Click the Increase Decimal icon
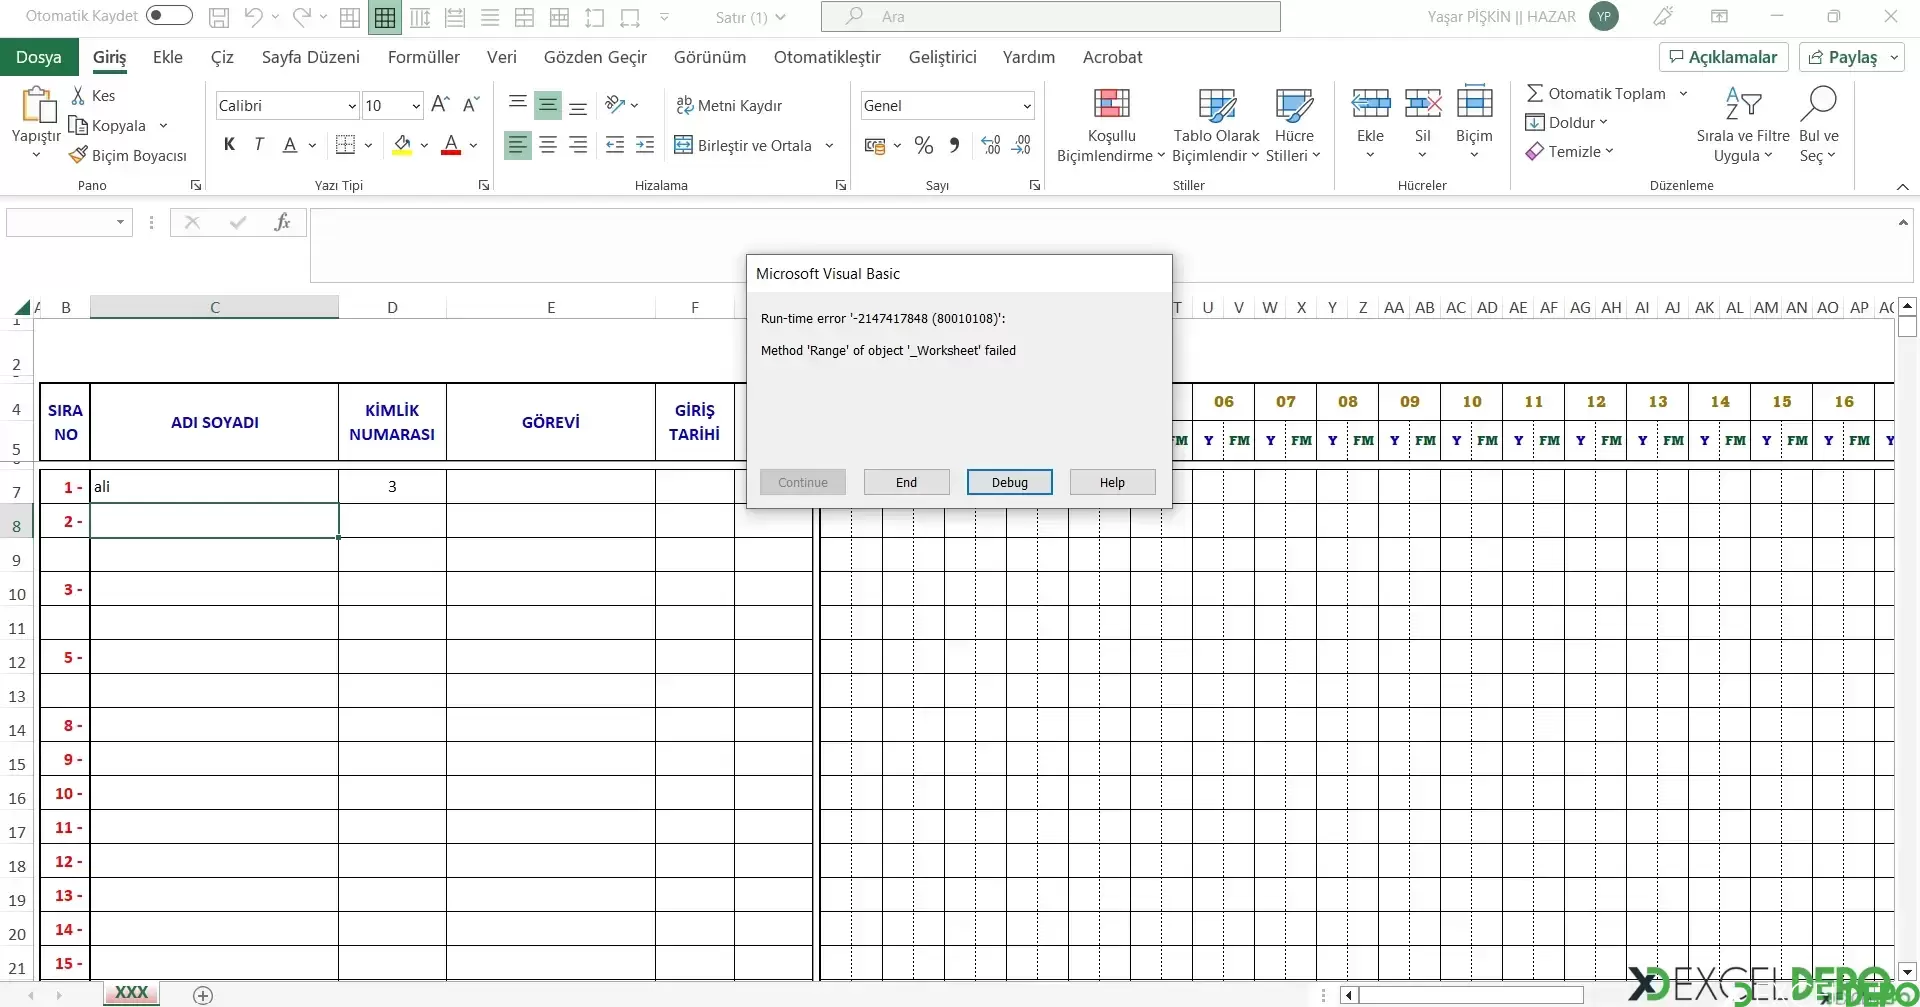 point(990,146)
